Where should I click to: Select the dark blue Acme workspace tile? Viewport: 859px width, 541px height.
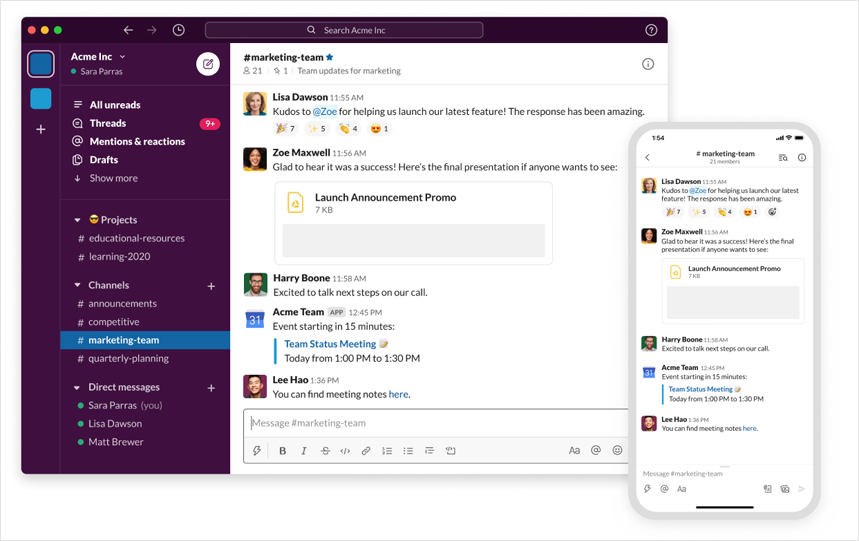[x=41, y=64]
